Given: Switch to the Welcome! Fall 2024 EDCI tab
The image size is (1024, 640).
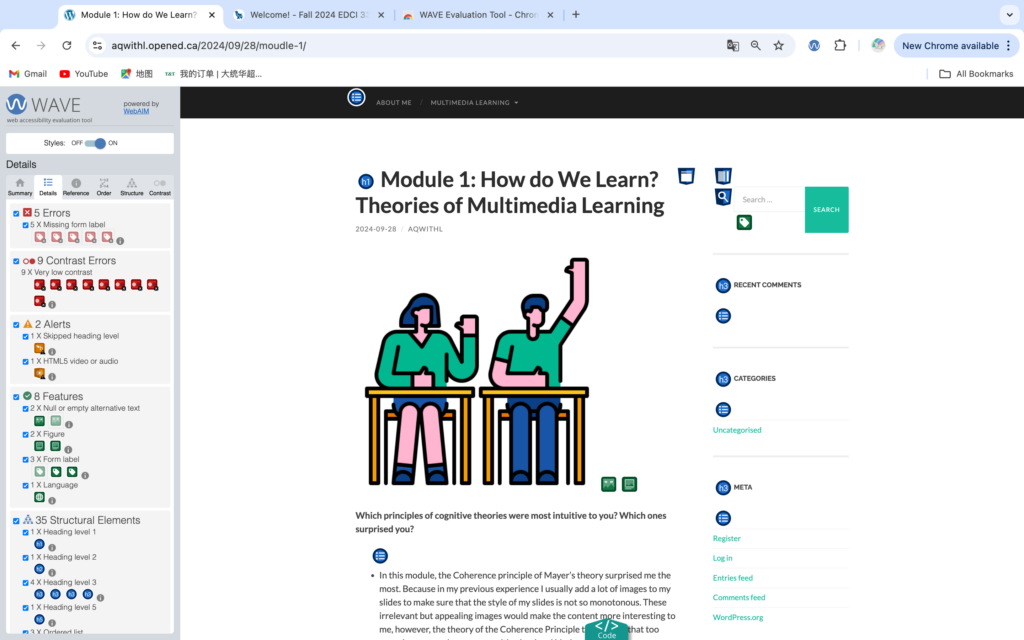Looking at the screenshot, I should click(309, 15).
